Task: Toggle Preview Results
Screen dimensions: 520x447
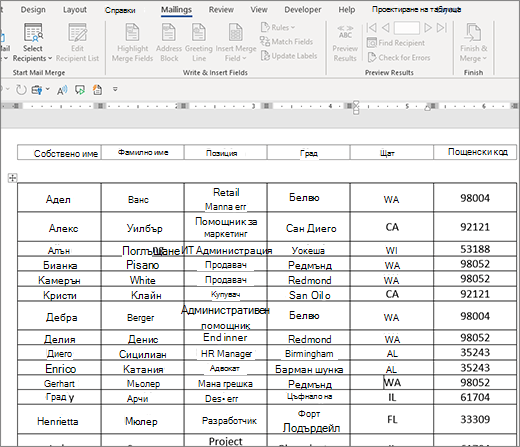Action: pyautogui.click(x=345, y=43)
